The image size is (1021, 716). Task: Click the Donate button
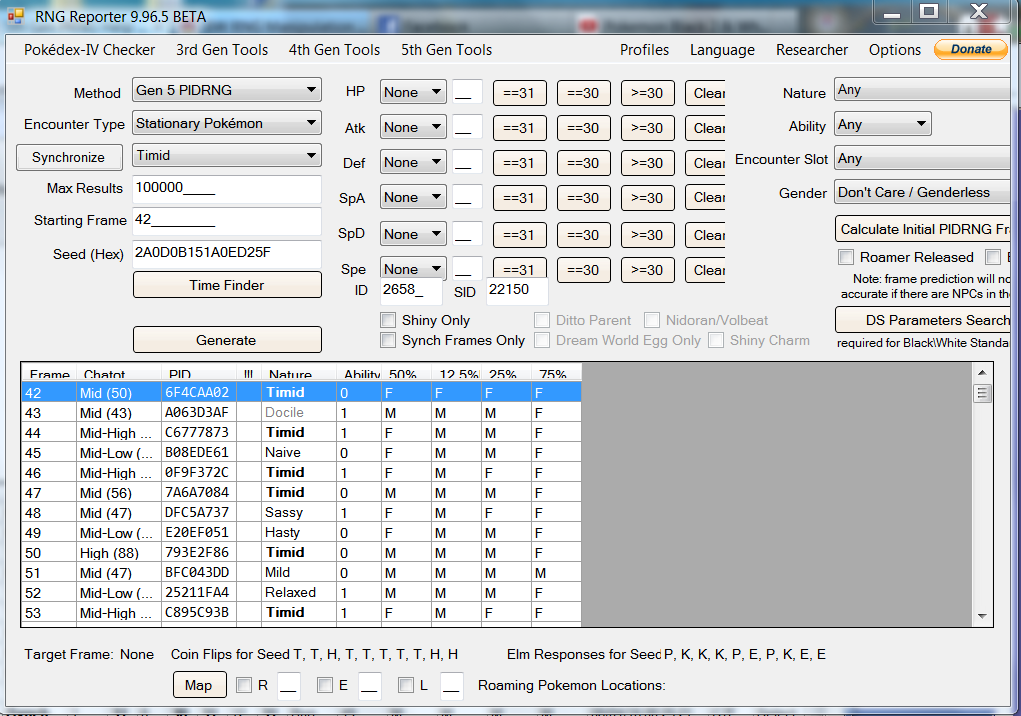tap(970, 49)
